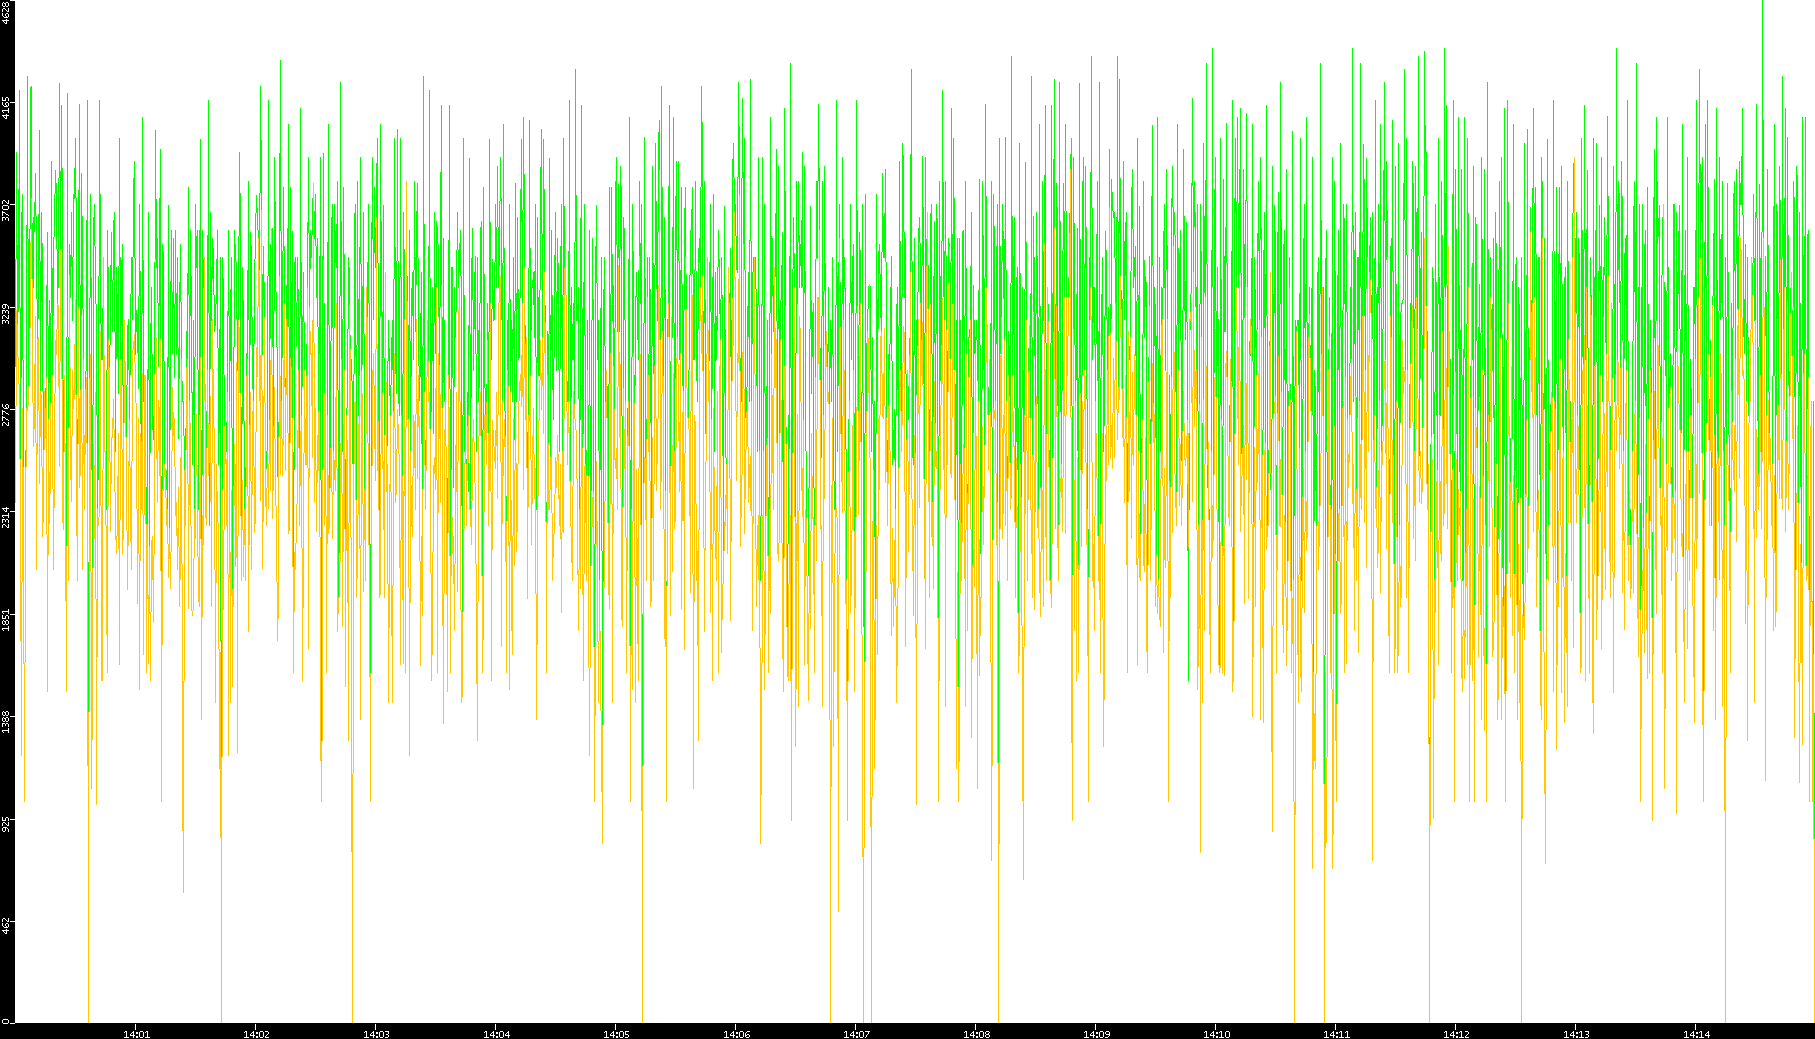Select the 14:10 time marker
Image resolution: width=1815 pixels, height=1039 pixels.
click(1216, 1033)
